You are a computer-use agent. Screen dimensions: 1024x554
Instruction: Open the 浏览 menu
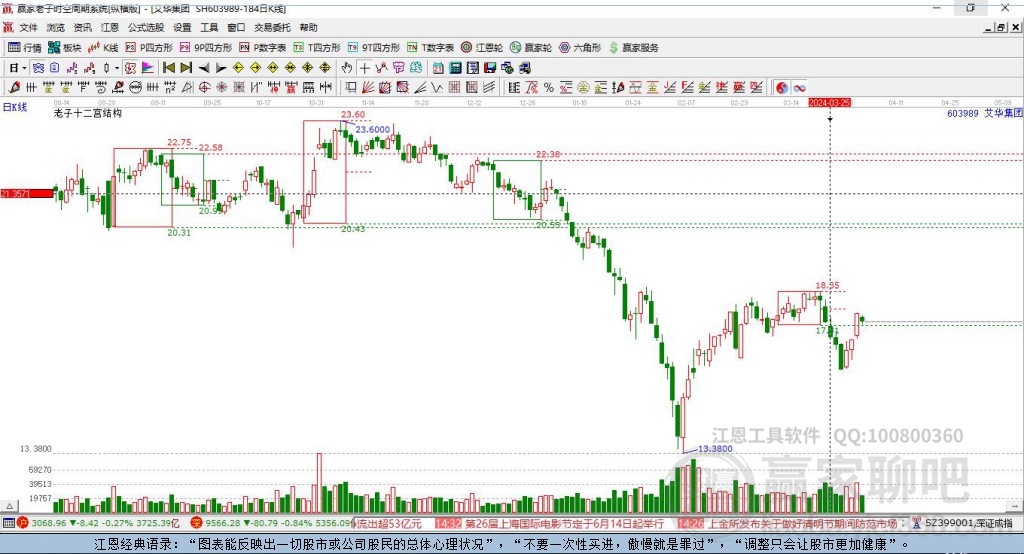click(x=56, y=27)
